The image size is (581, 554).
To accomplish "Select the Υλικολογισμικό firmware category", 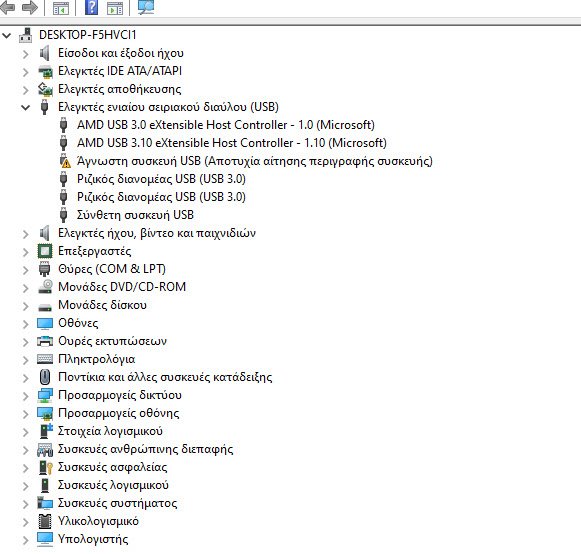I will (x=98, y=521).
